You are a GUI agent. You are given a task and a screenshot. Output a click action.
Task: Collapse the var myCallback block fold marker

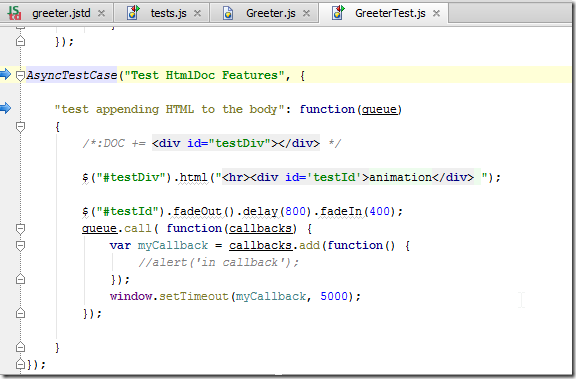[20, 246]
